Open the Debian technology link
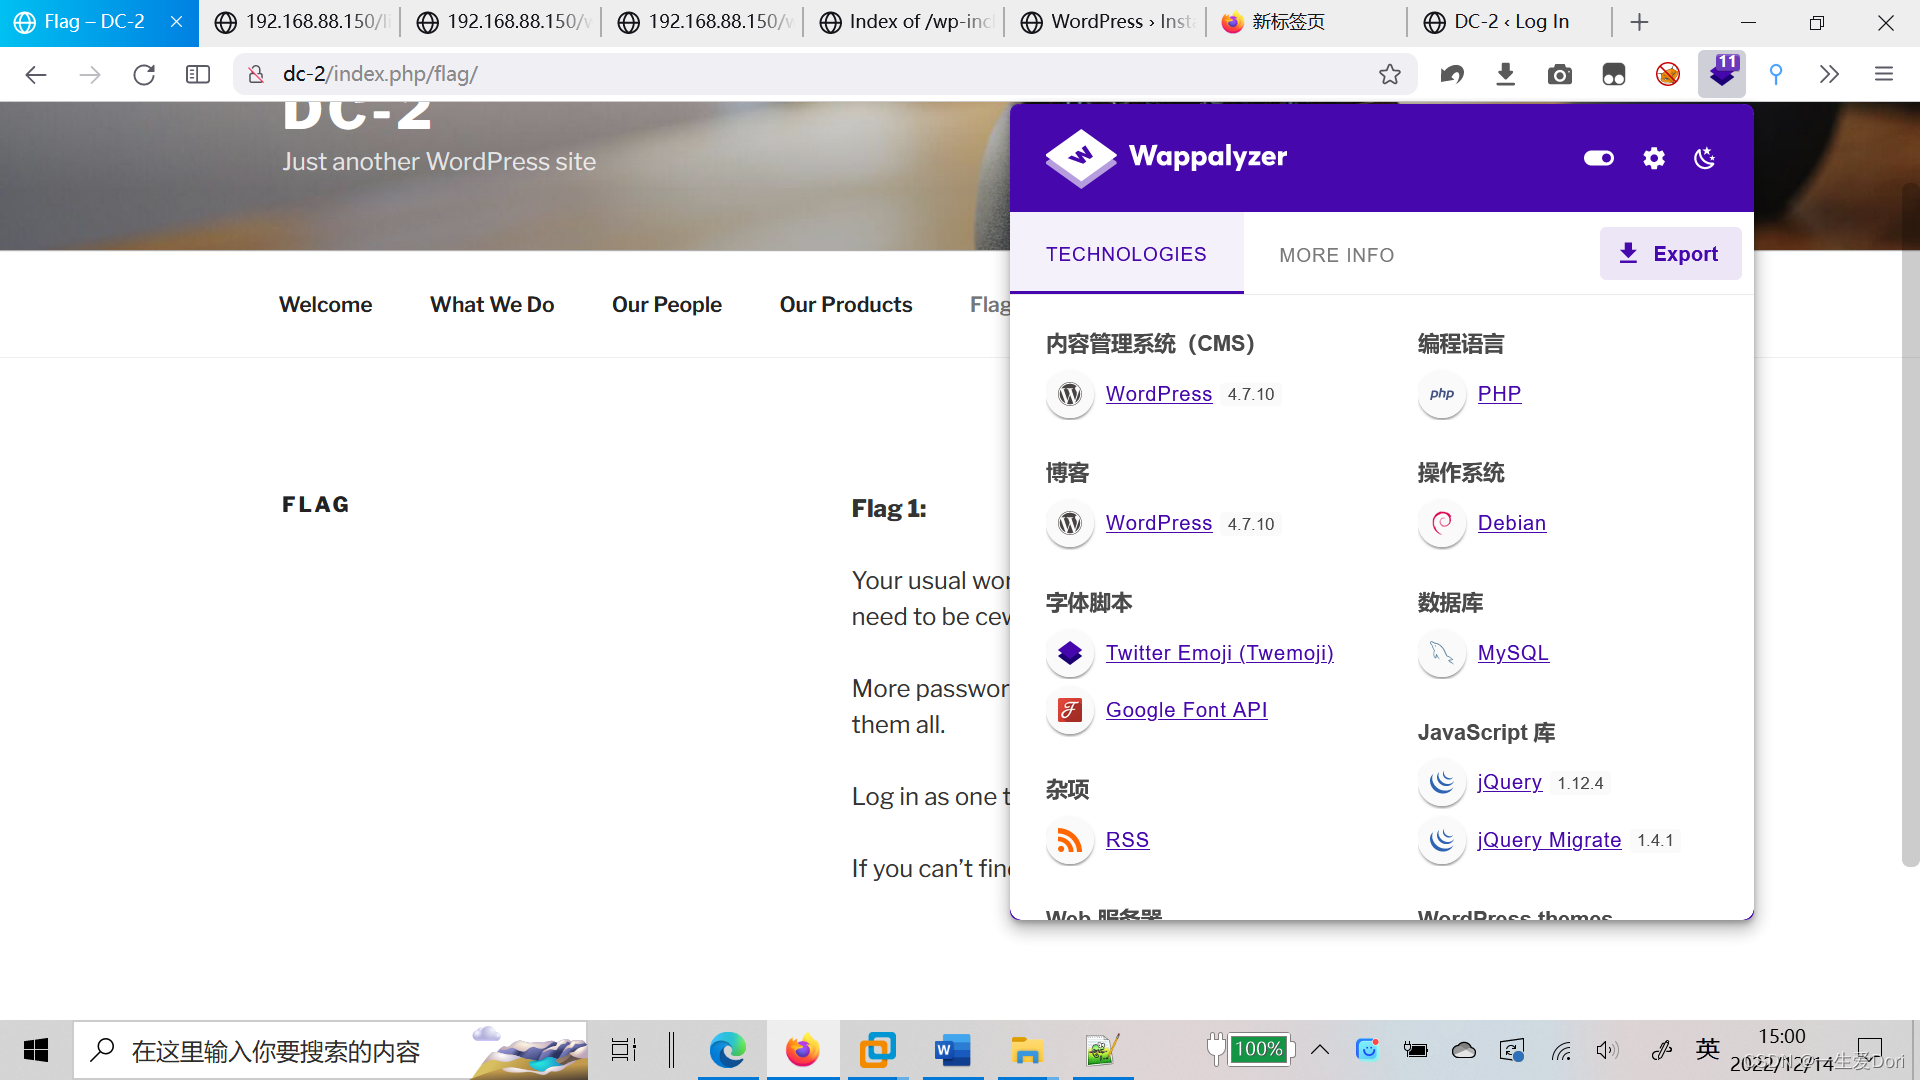The height and width of the screenshot is (1080, 1920). point(1511,523)
